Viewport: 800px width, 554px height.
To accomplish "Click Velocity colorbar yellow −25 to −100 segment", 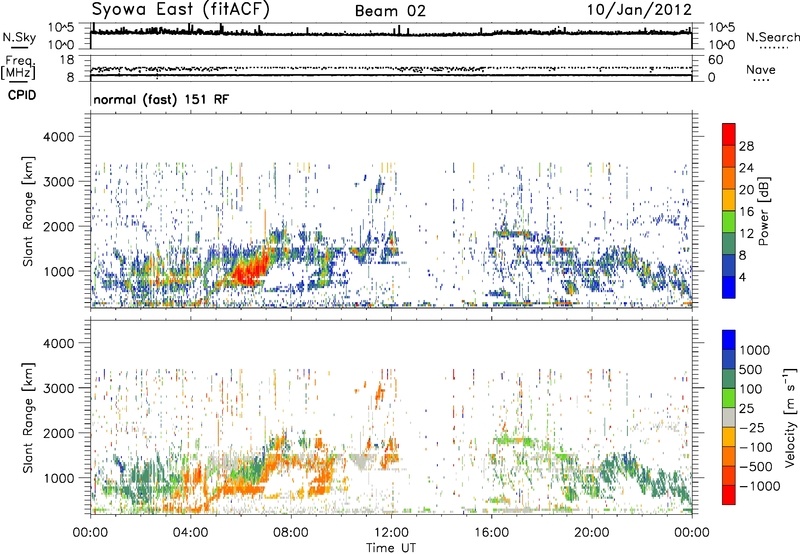I will 729,437.
